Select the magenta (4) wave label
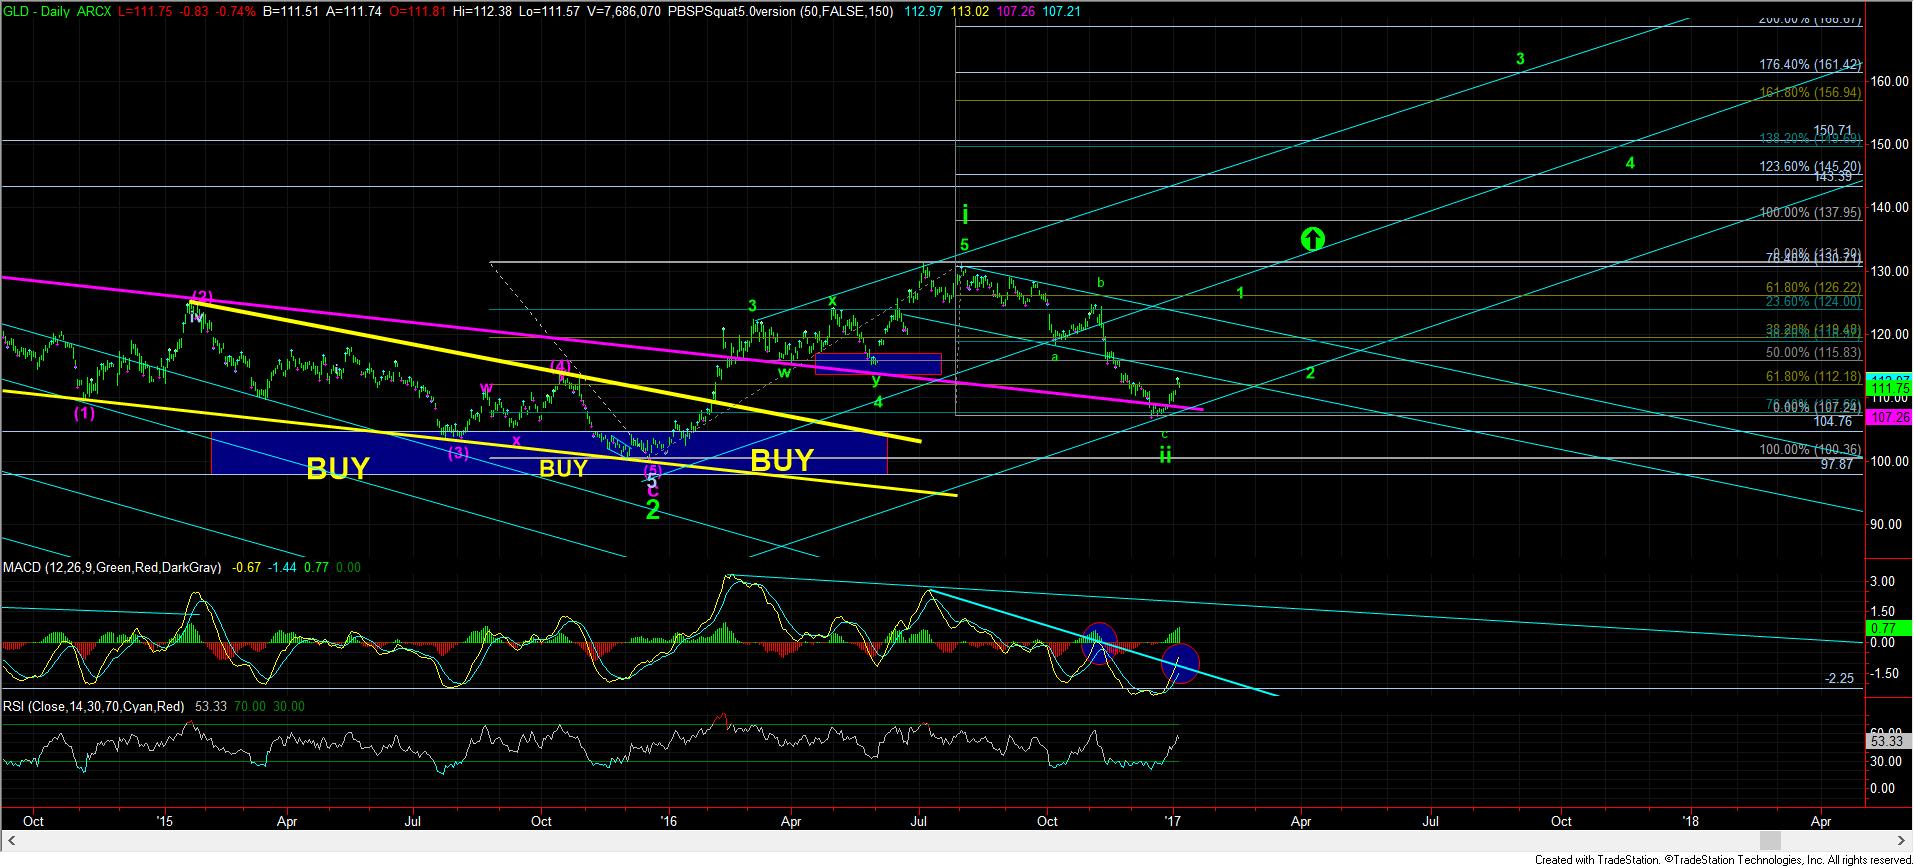This screenshot has height=866, width=1914. click(562, 367)
